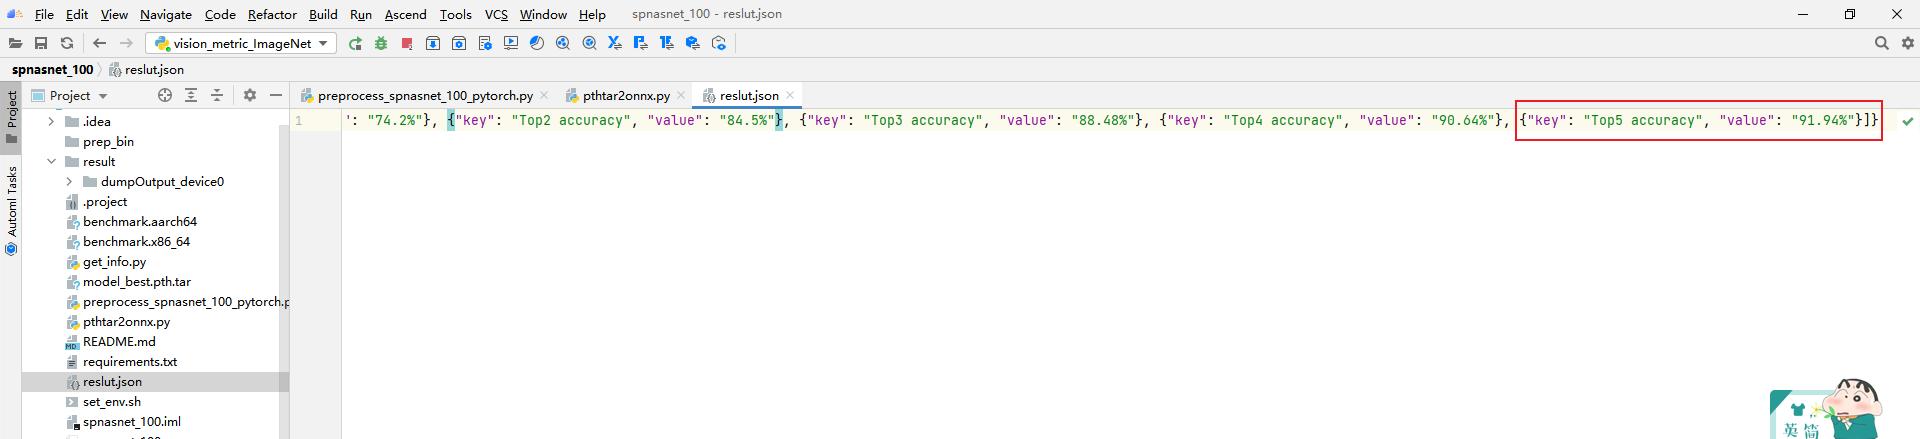Screen dimensions: 1920x439
Task: Select README.md in project tree
Action: pyautogui.click(x=119, y=341)
